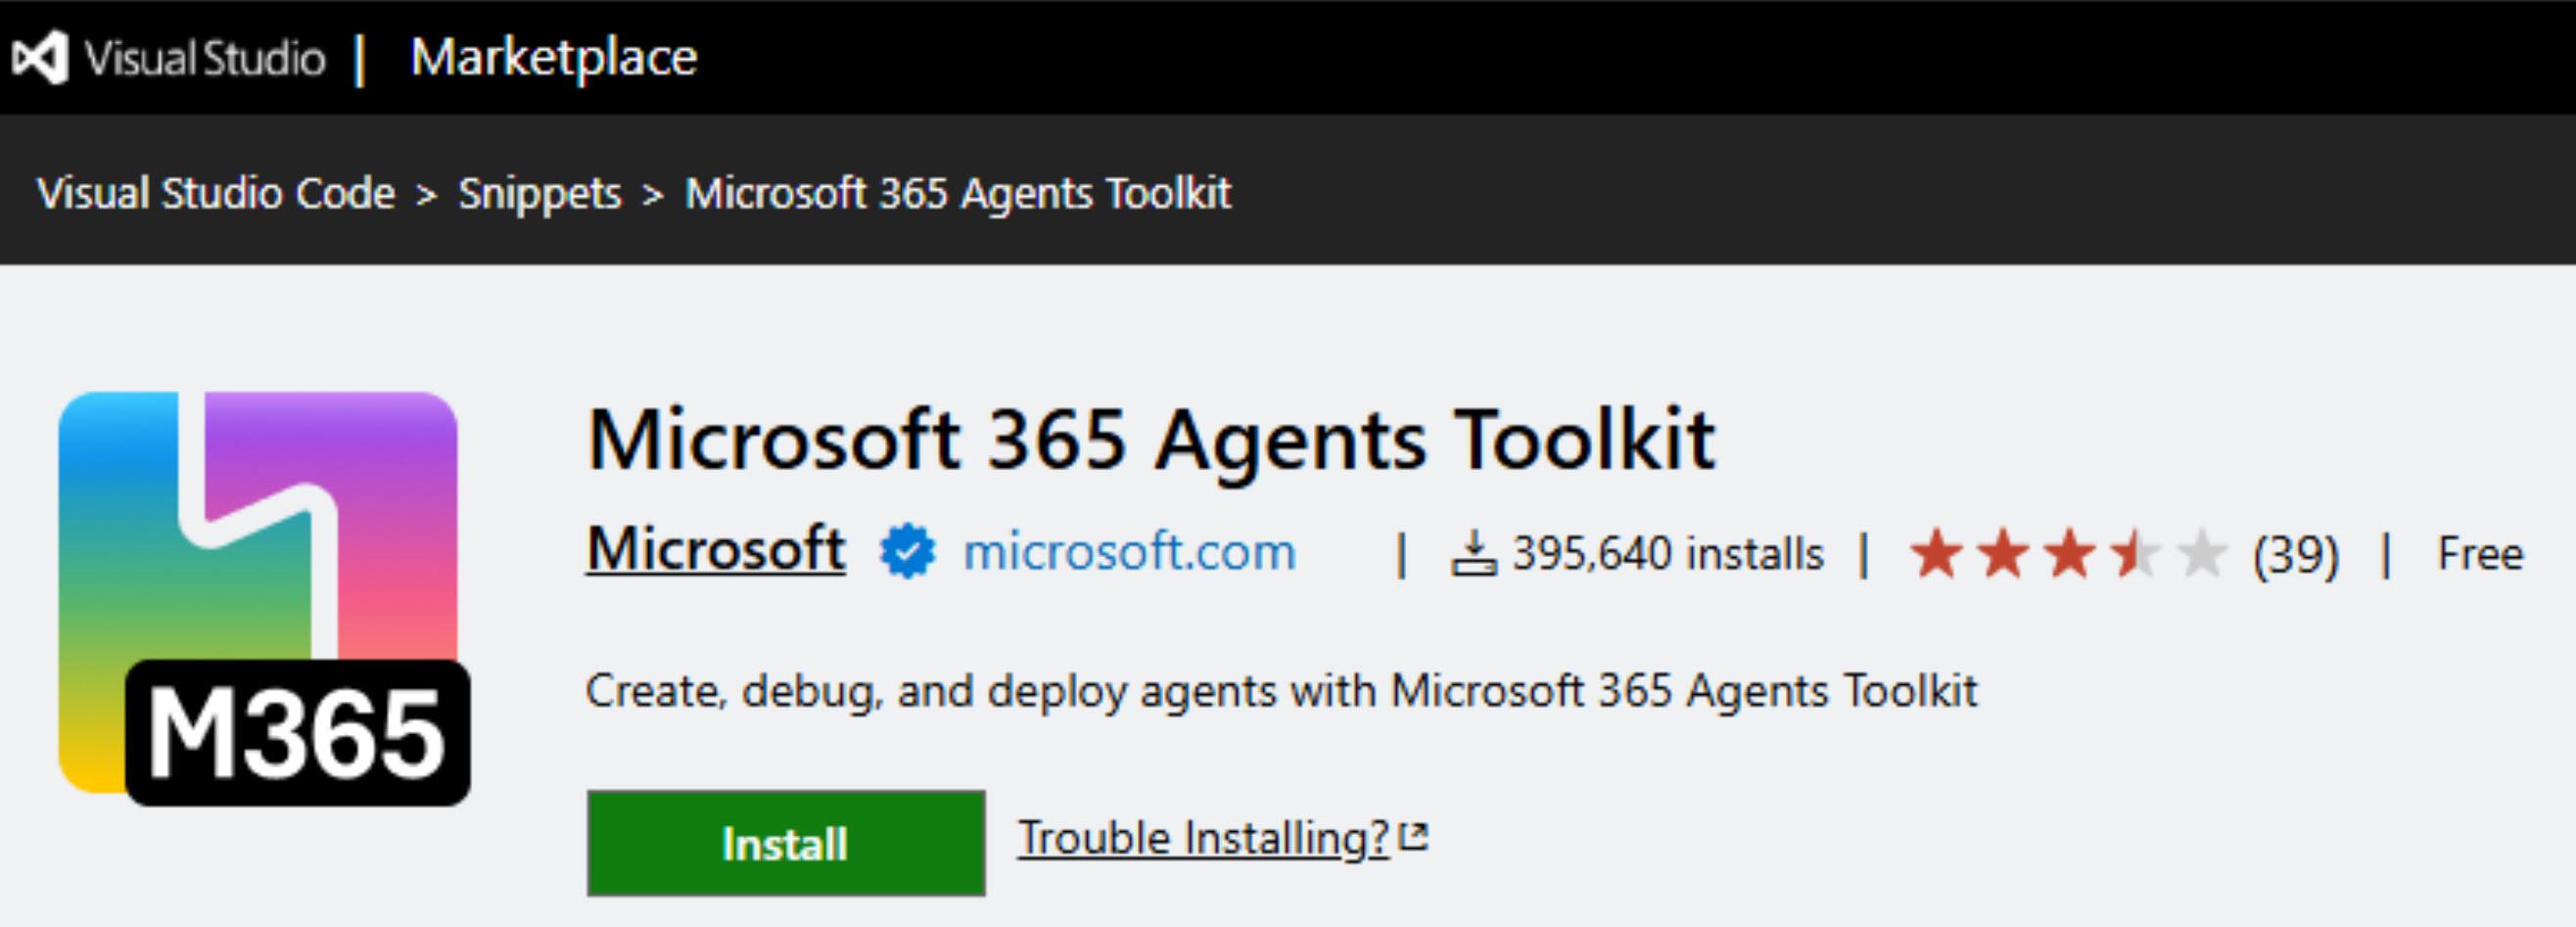Go to Visual Studio Code breadcrumb
The width and height of the screenshot is (2576, 927).
(216, 193)
